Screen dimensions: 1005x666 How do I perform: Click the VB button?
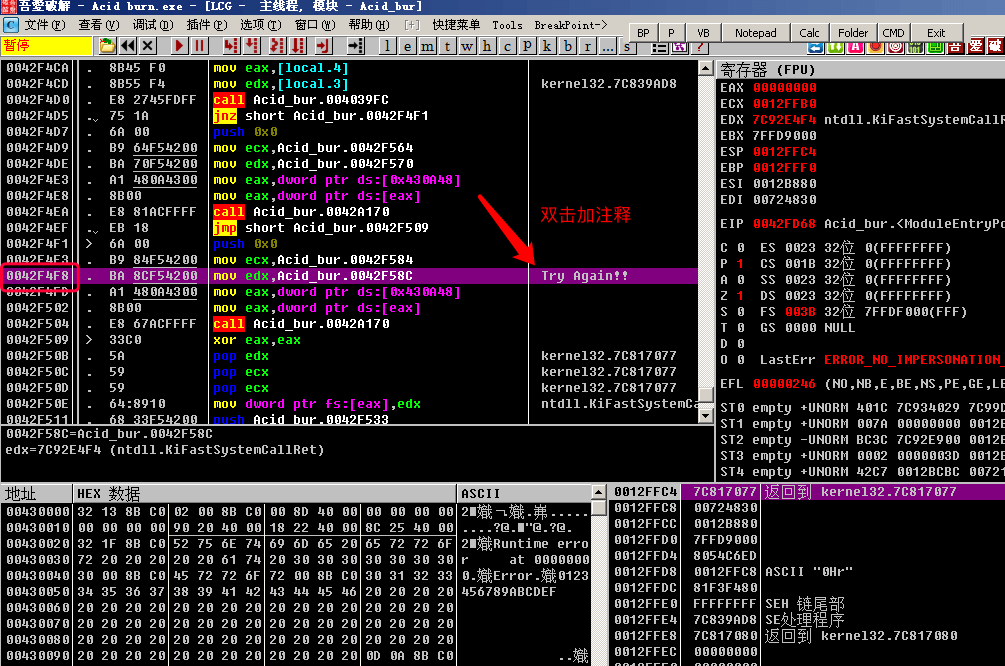(703, 33)
